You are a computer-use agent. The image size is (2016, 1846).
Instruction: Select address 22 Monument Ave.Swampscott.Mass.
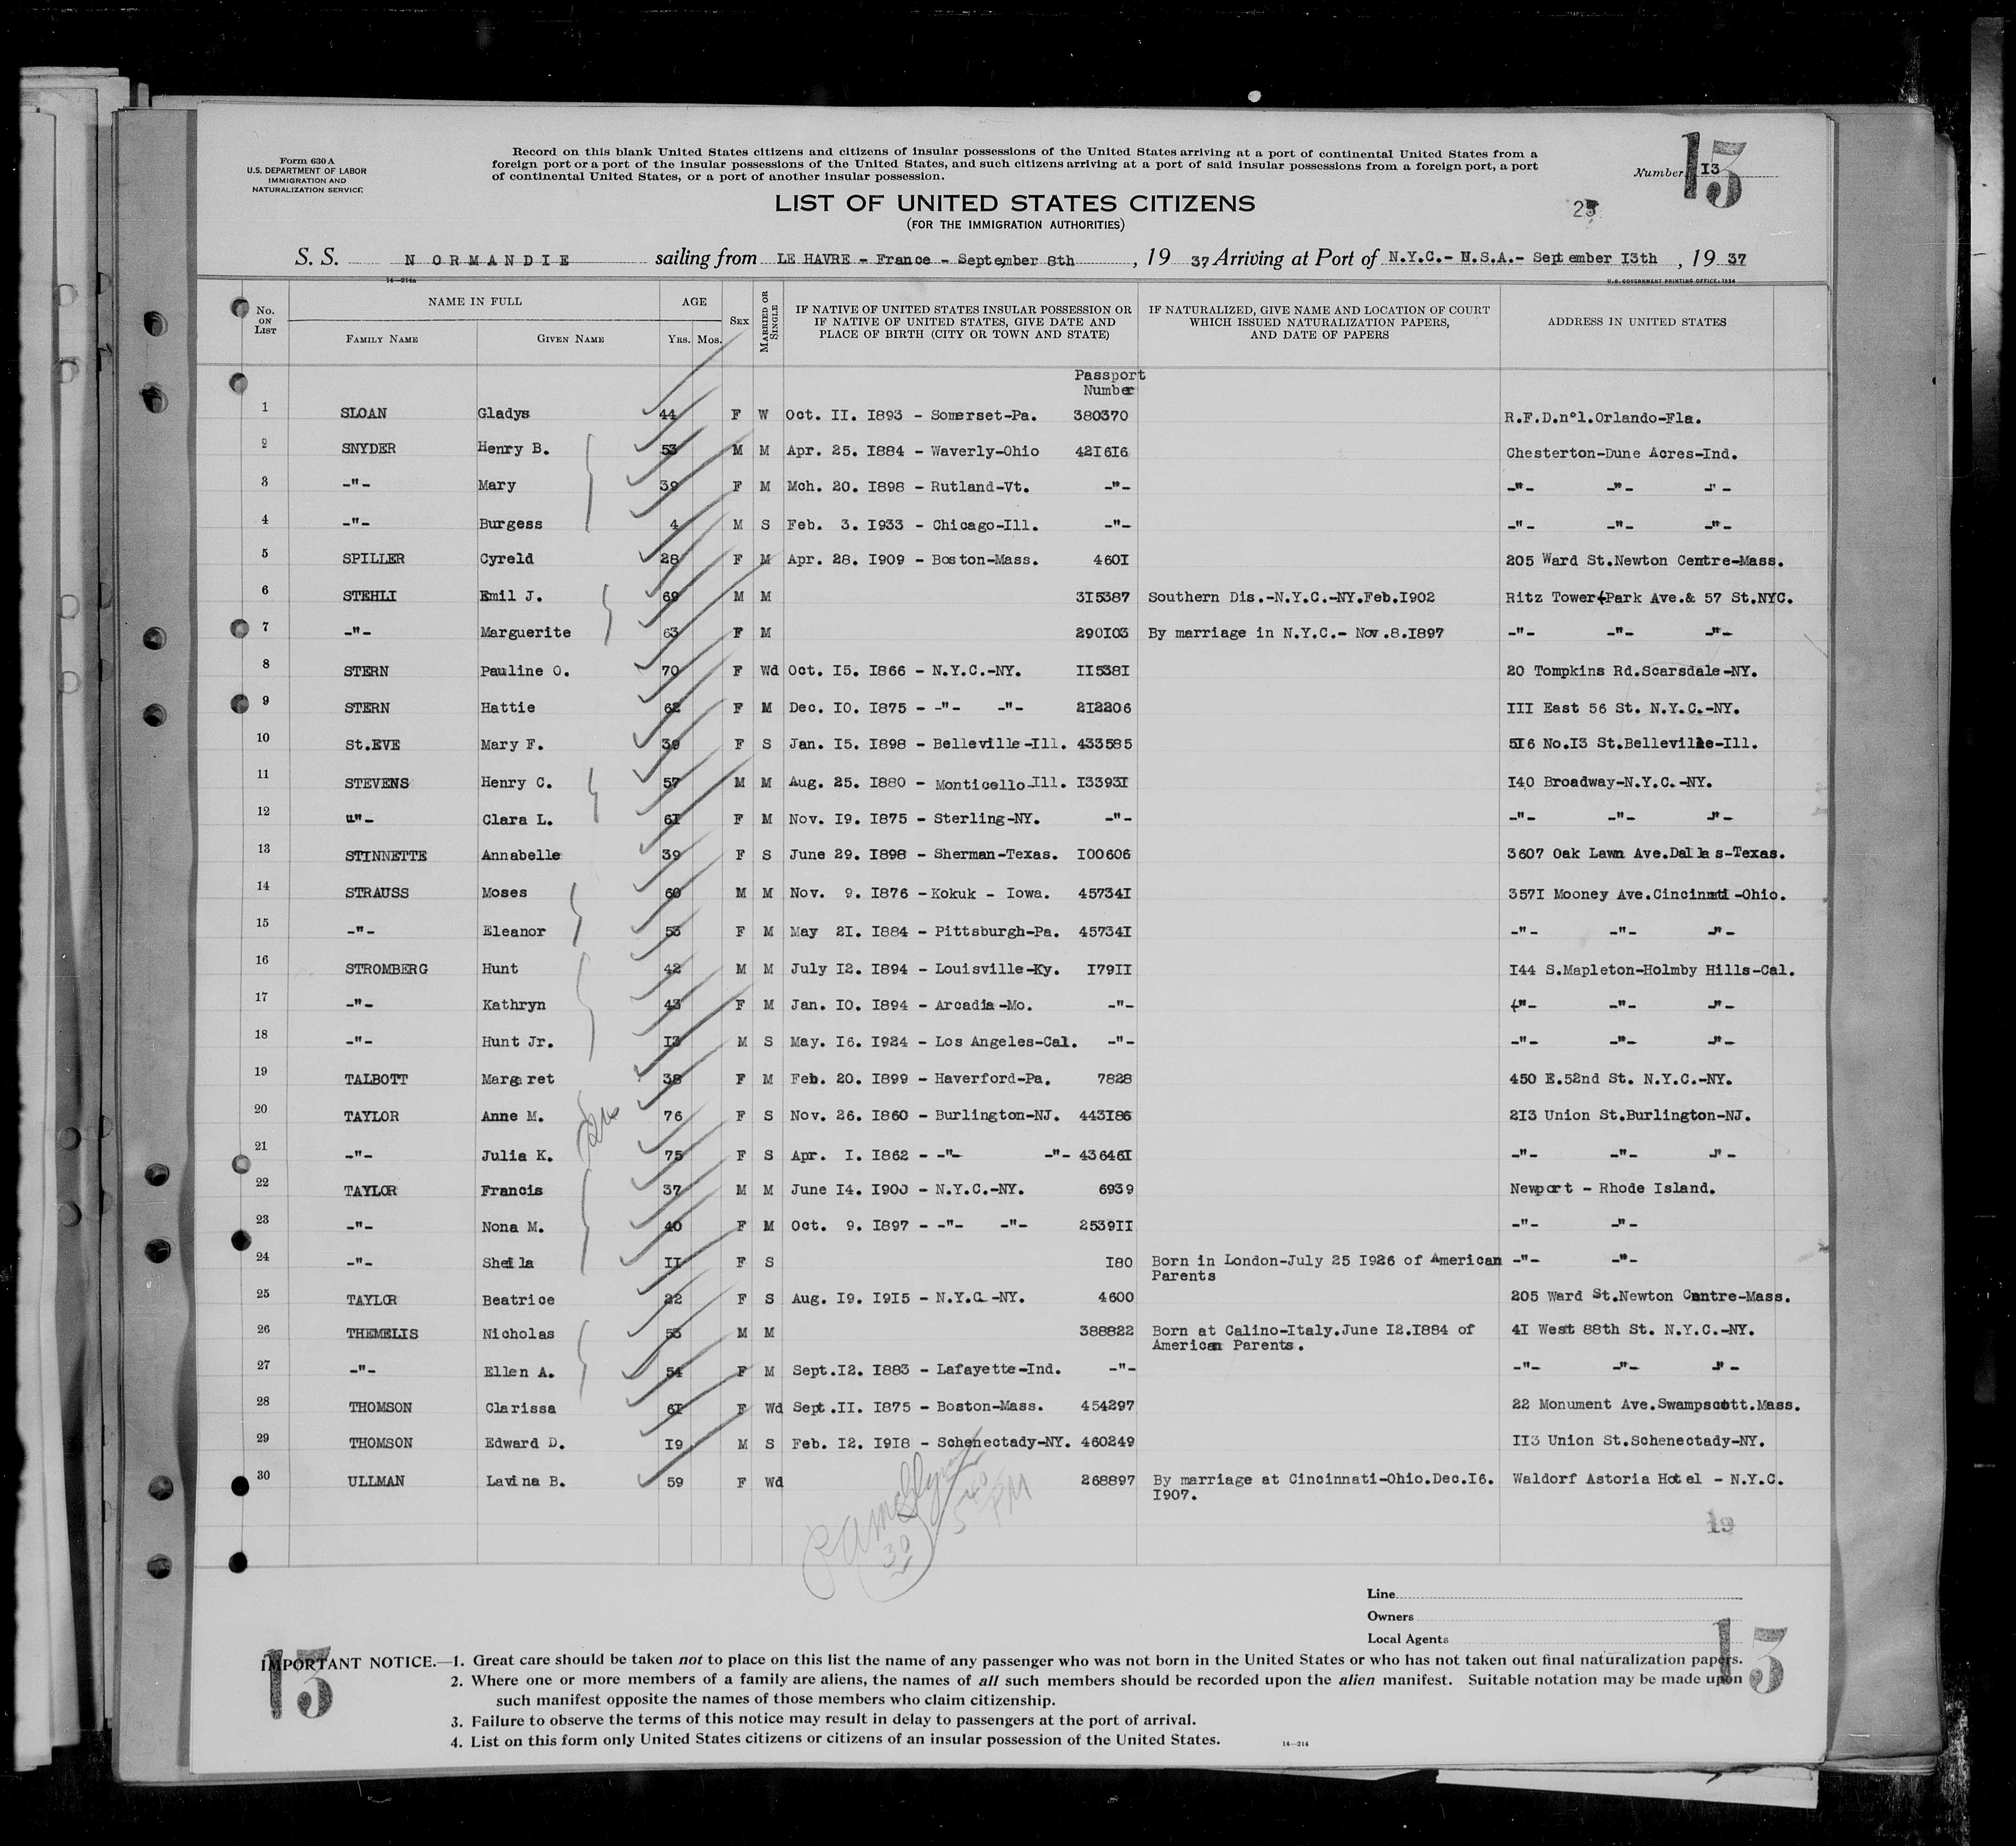[x=1657, y=1405]
